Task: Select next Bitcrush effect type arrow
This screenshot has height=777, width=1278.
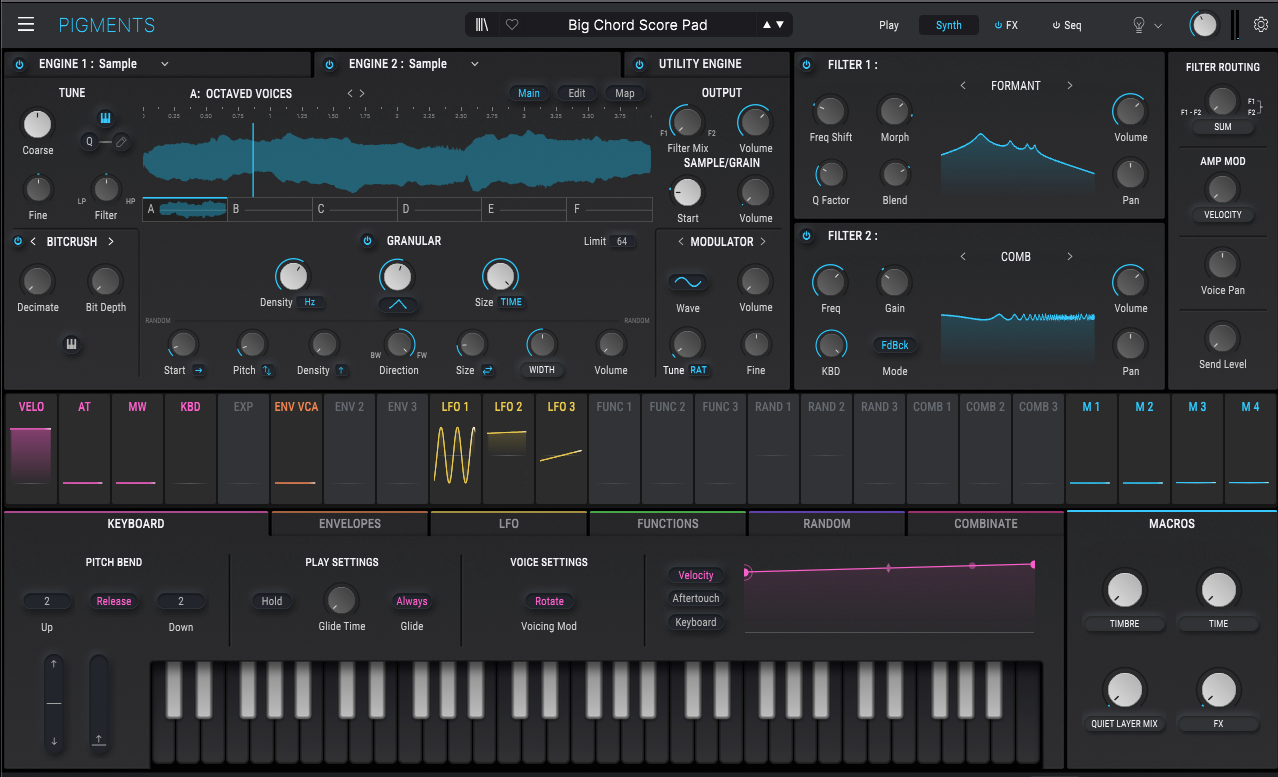Action: tap(111, 241)
